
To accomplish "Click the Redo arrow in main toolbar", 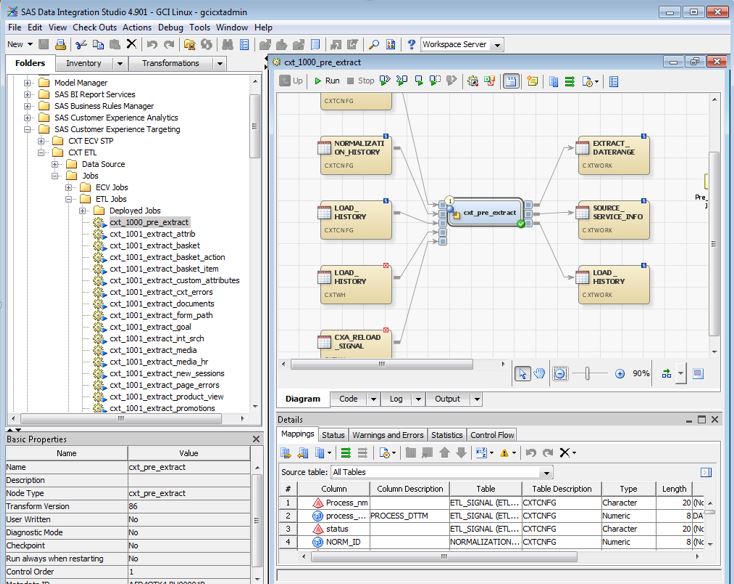I will pos(169,44).
